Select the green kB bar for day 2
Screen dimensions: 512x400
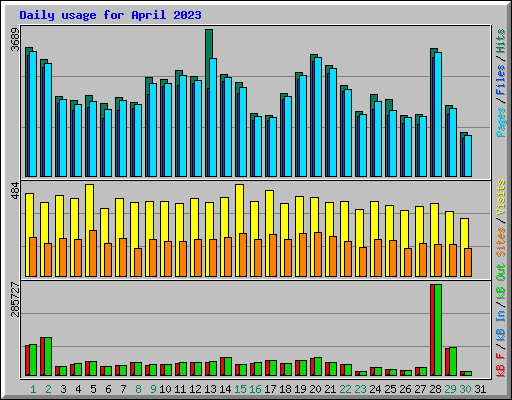click(48, 356)
